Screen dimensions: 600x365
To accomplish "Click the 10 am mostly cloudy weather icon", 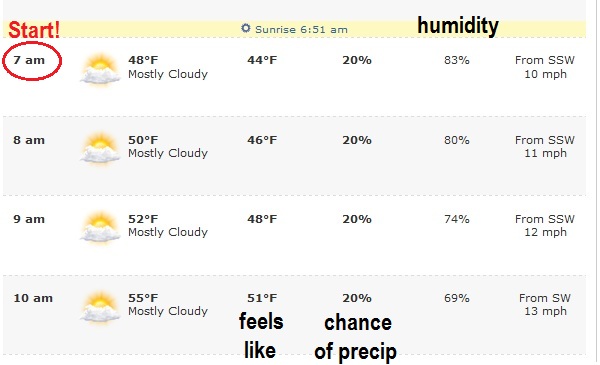I will tap(100, 306).
